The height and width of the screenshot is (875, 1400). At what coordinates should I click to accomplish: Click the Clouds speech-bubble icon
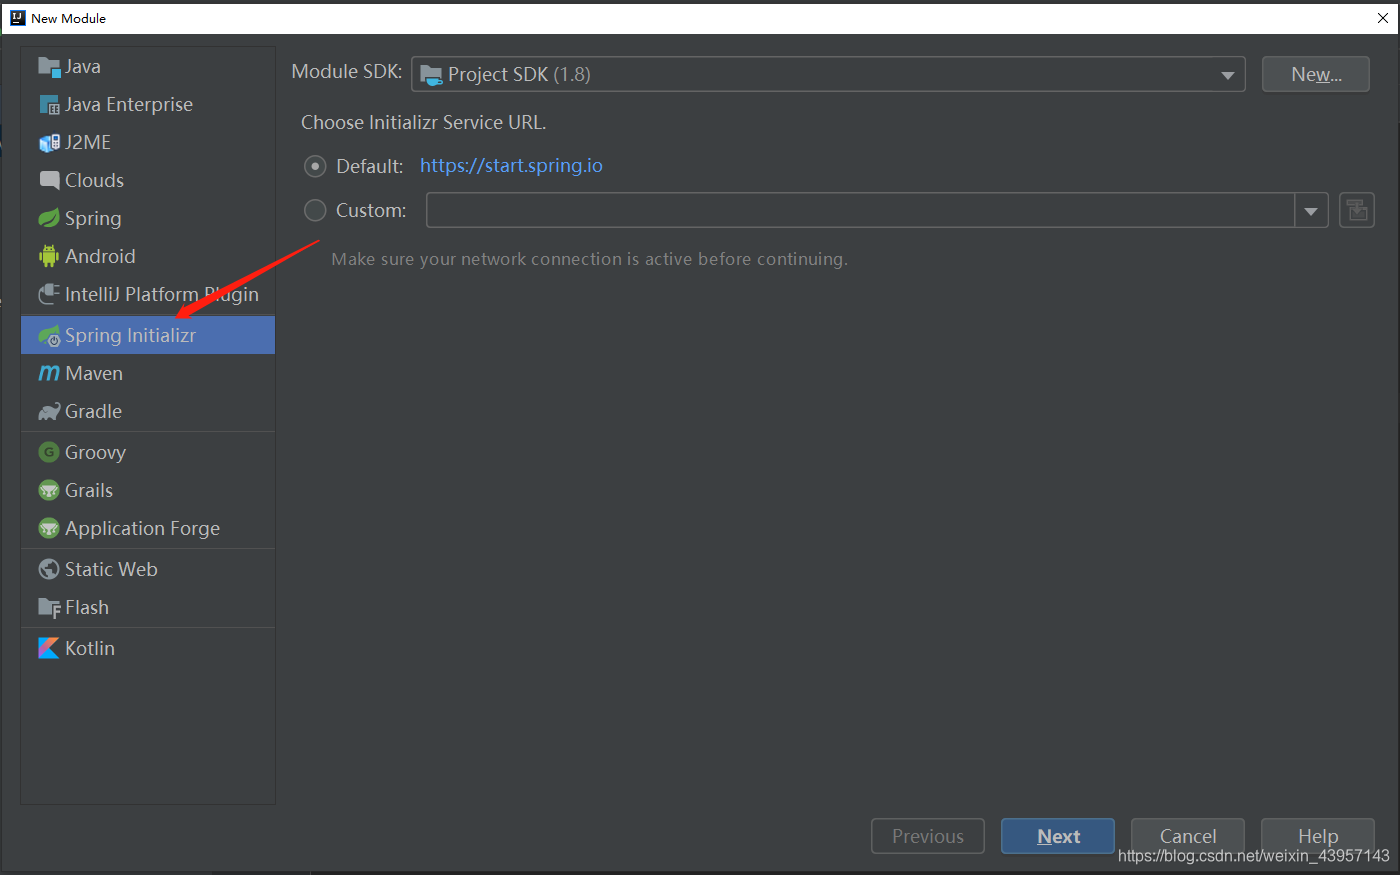[x=49, y=181]
